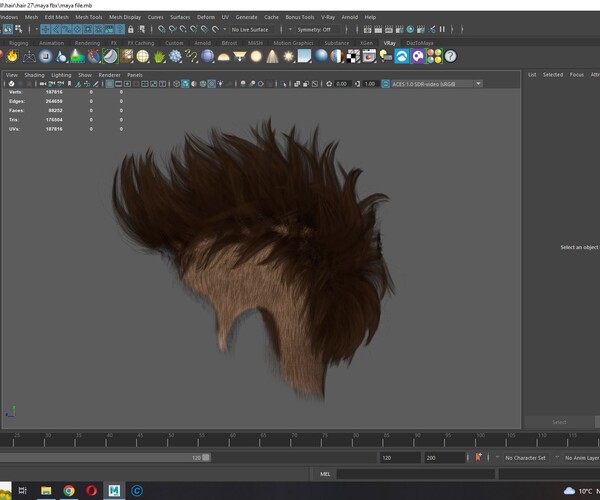This screenshot has height=500, width=600.
Task: Click the viewport gamma value 1.00 field
Action: pos(370,84)
